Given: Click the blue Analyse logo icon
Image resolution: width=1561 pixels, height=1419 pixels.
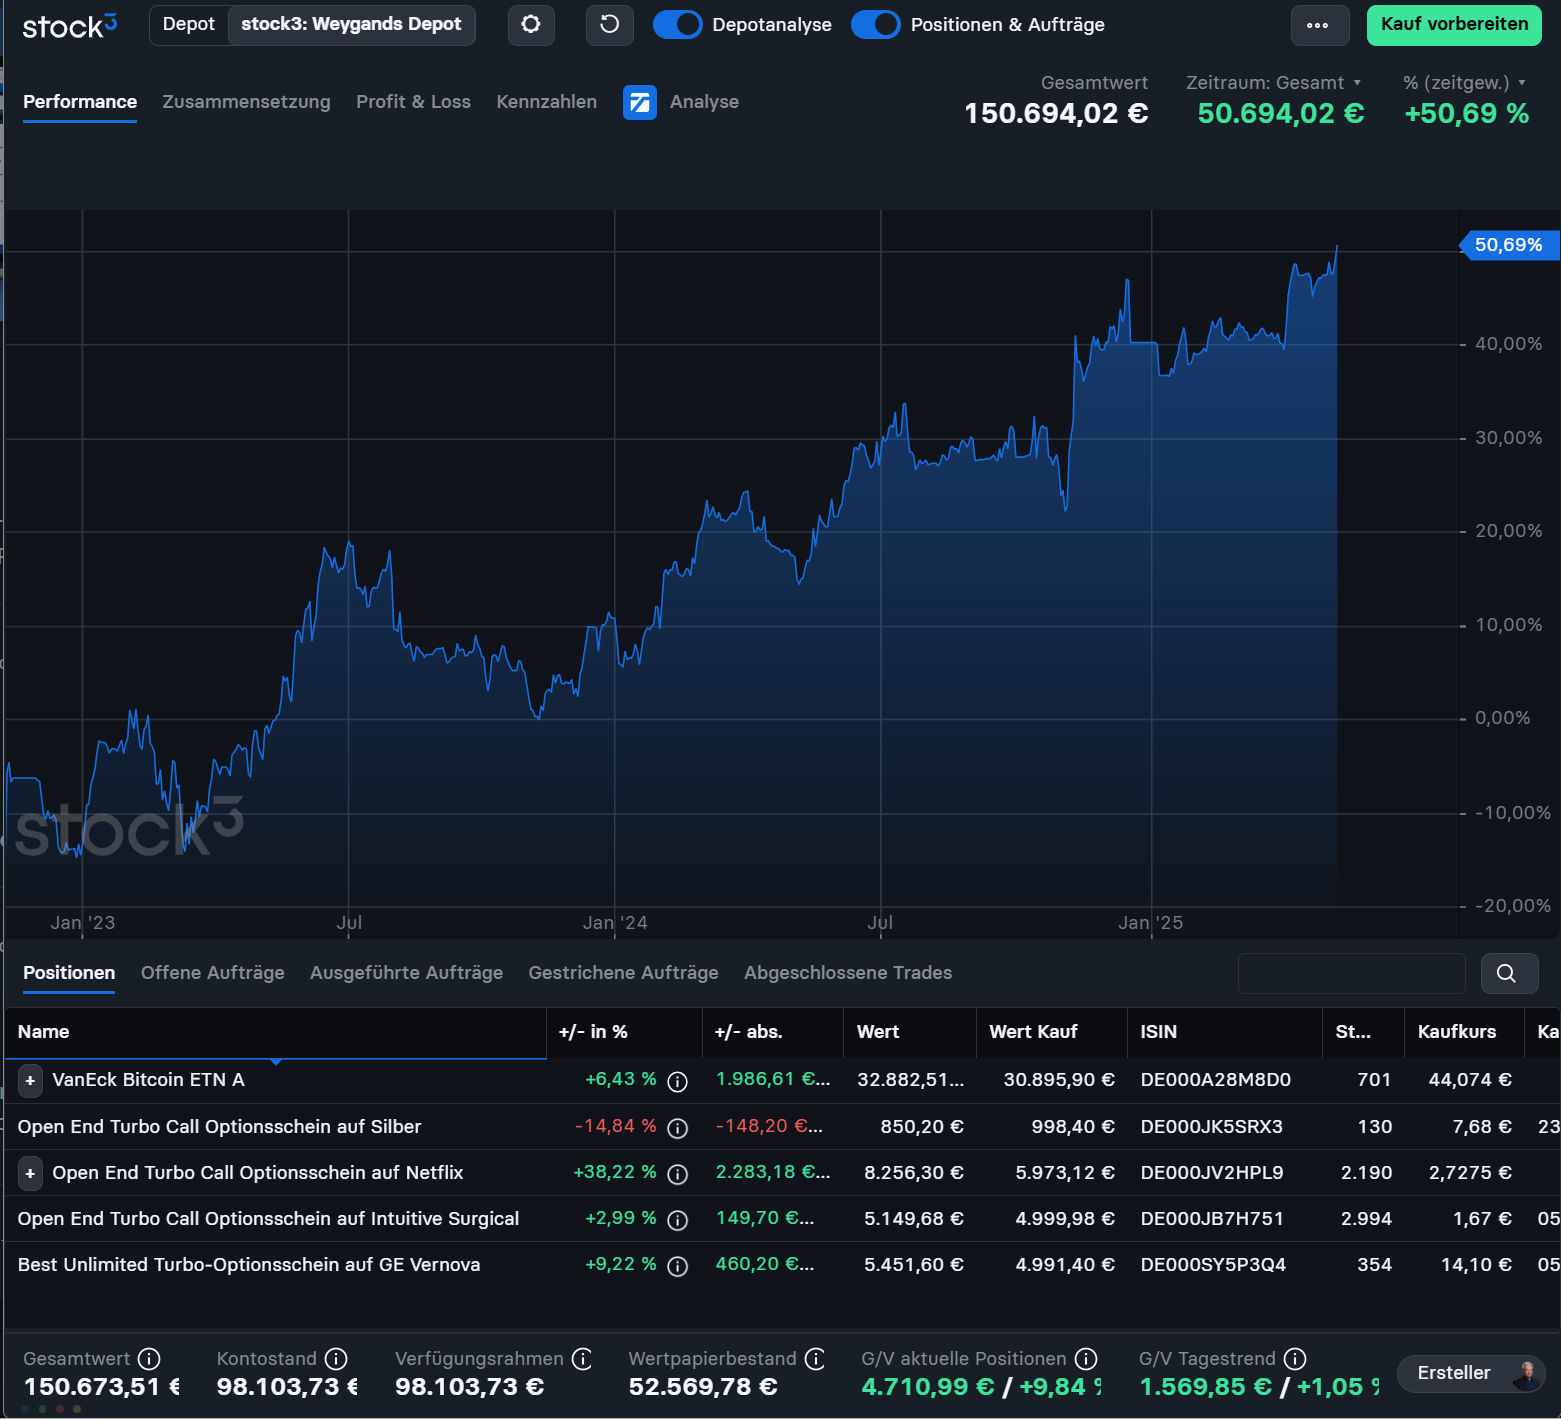Looking at the screenshot, I should 640,102.
